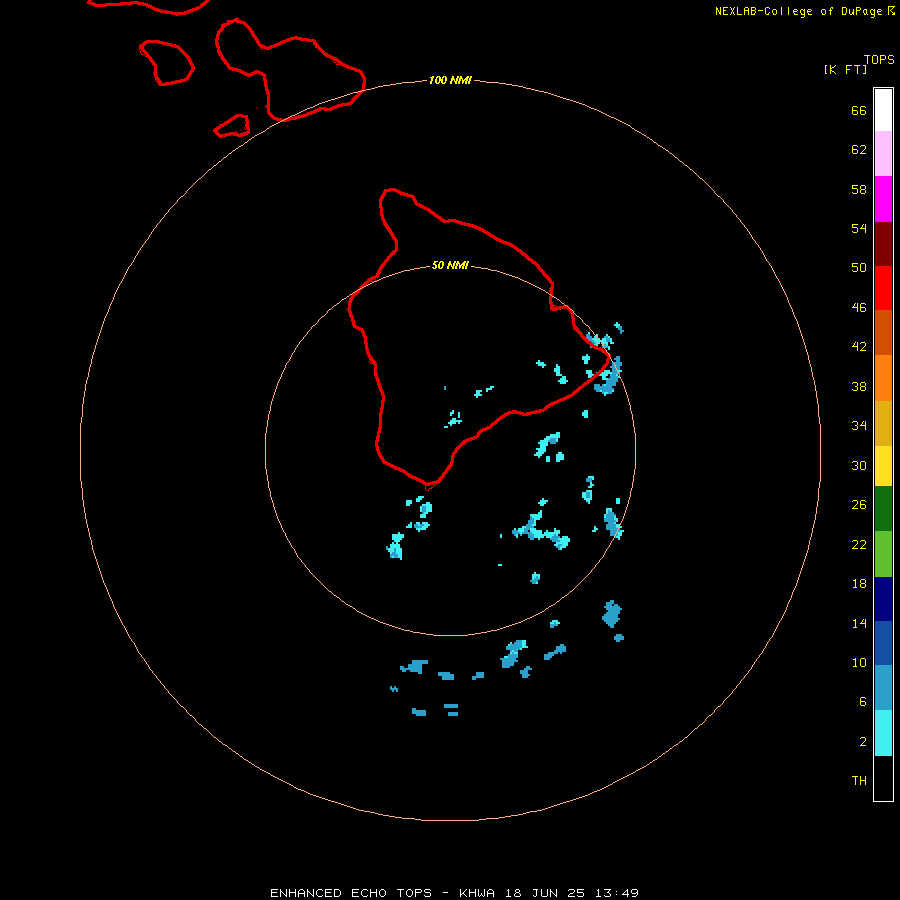Click the [K FT] units label
The image size is (900, 900).
(845, 69)
